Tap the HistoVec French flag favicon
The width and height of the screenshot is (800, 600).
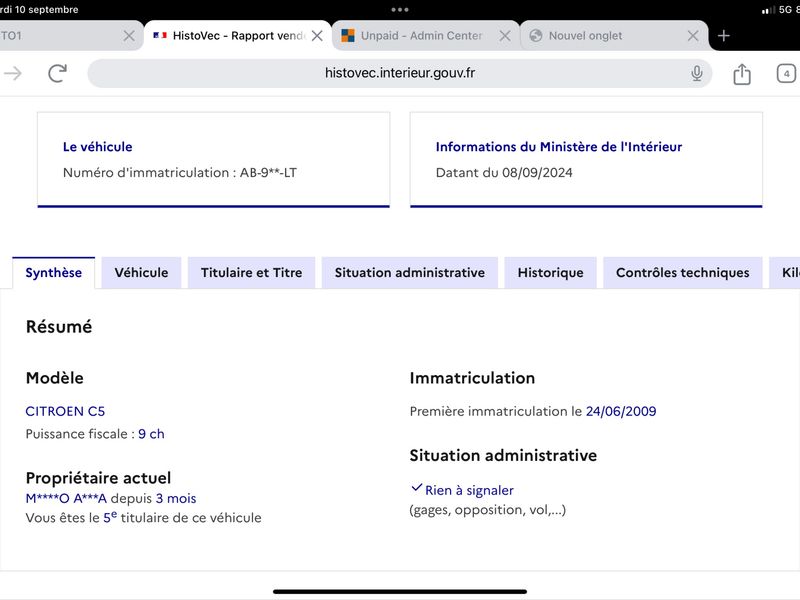click(x=160, y=35)
